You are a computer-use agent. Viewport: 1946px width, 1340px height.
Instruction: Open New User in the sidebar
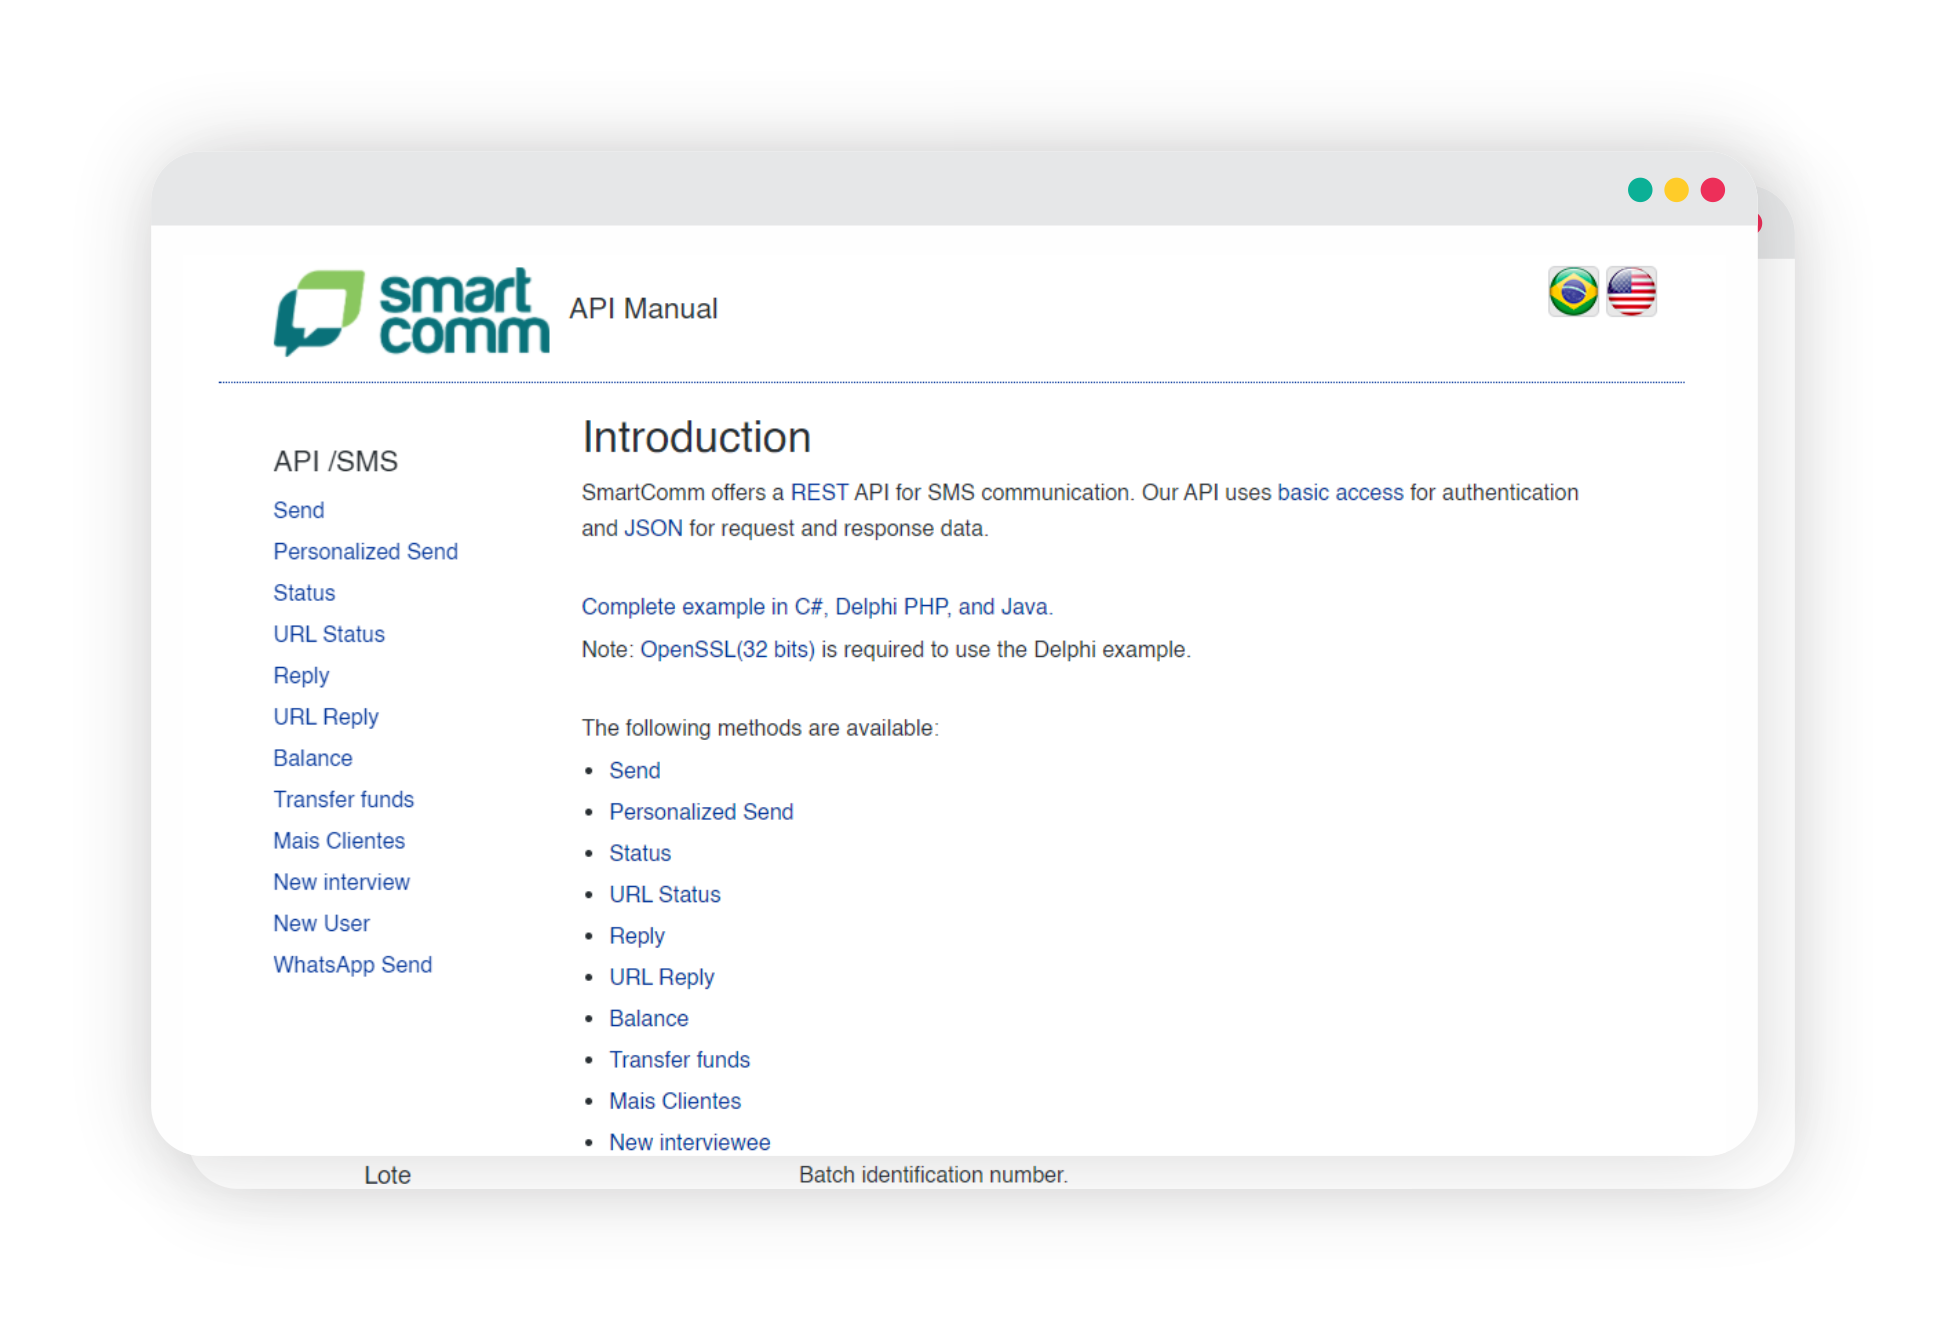(321, 923)
